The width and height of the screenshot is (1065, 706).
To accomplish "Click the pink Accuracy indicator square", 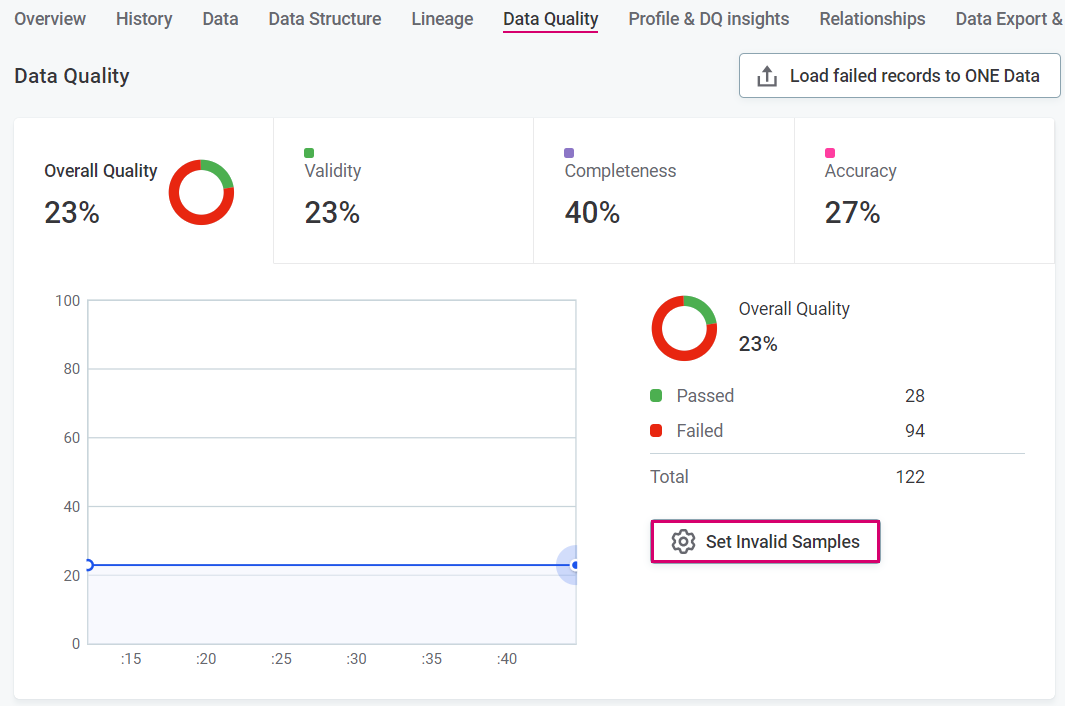I will click(x=830, y=153).
